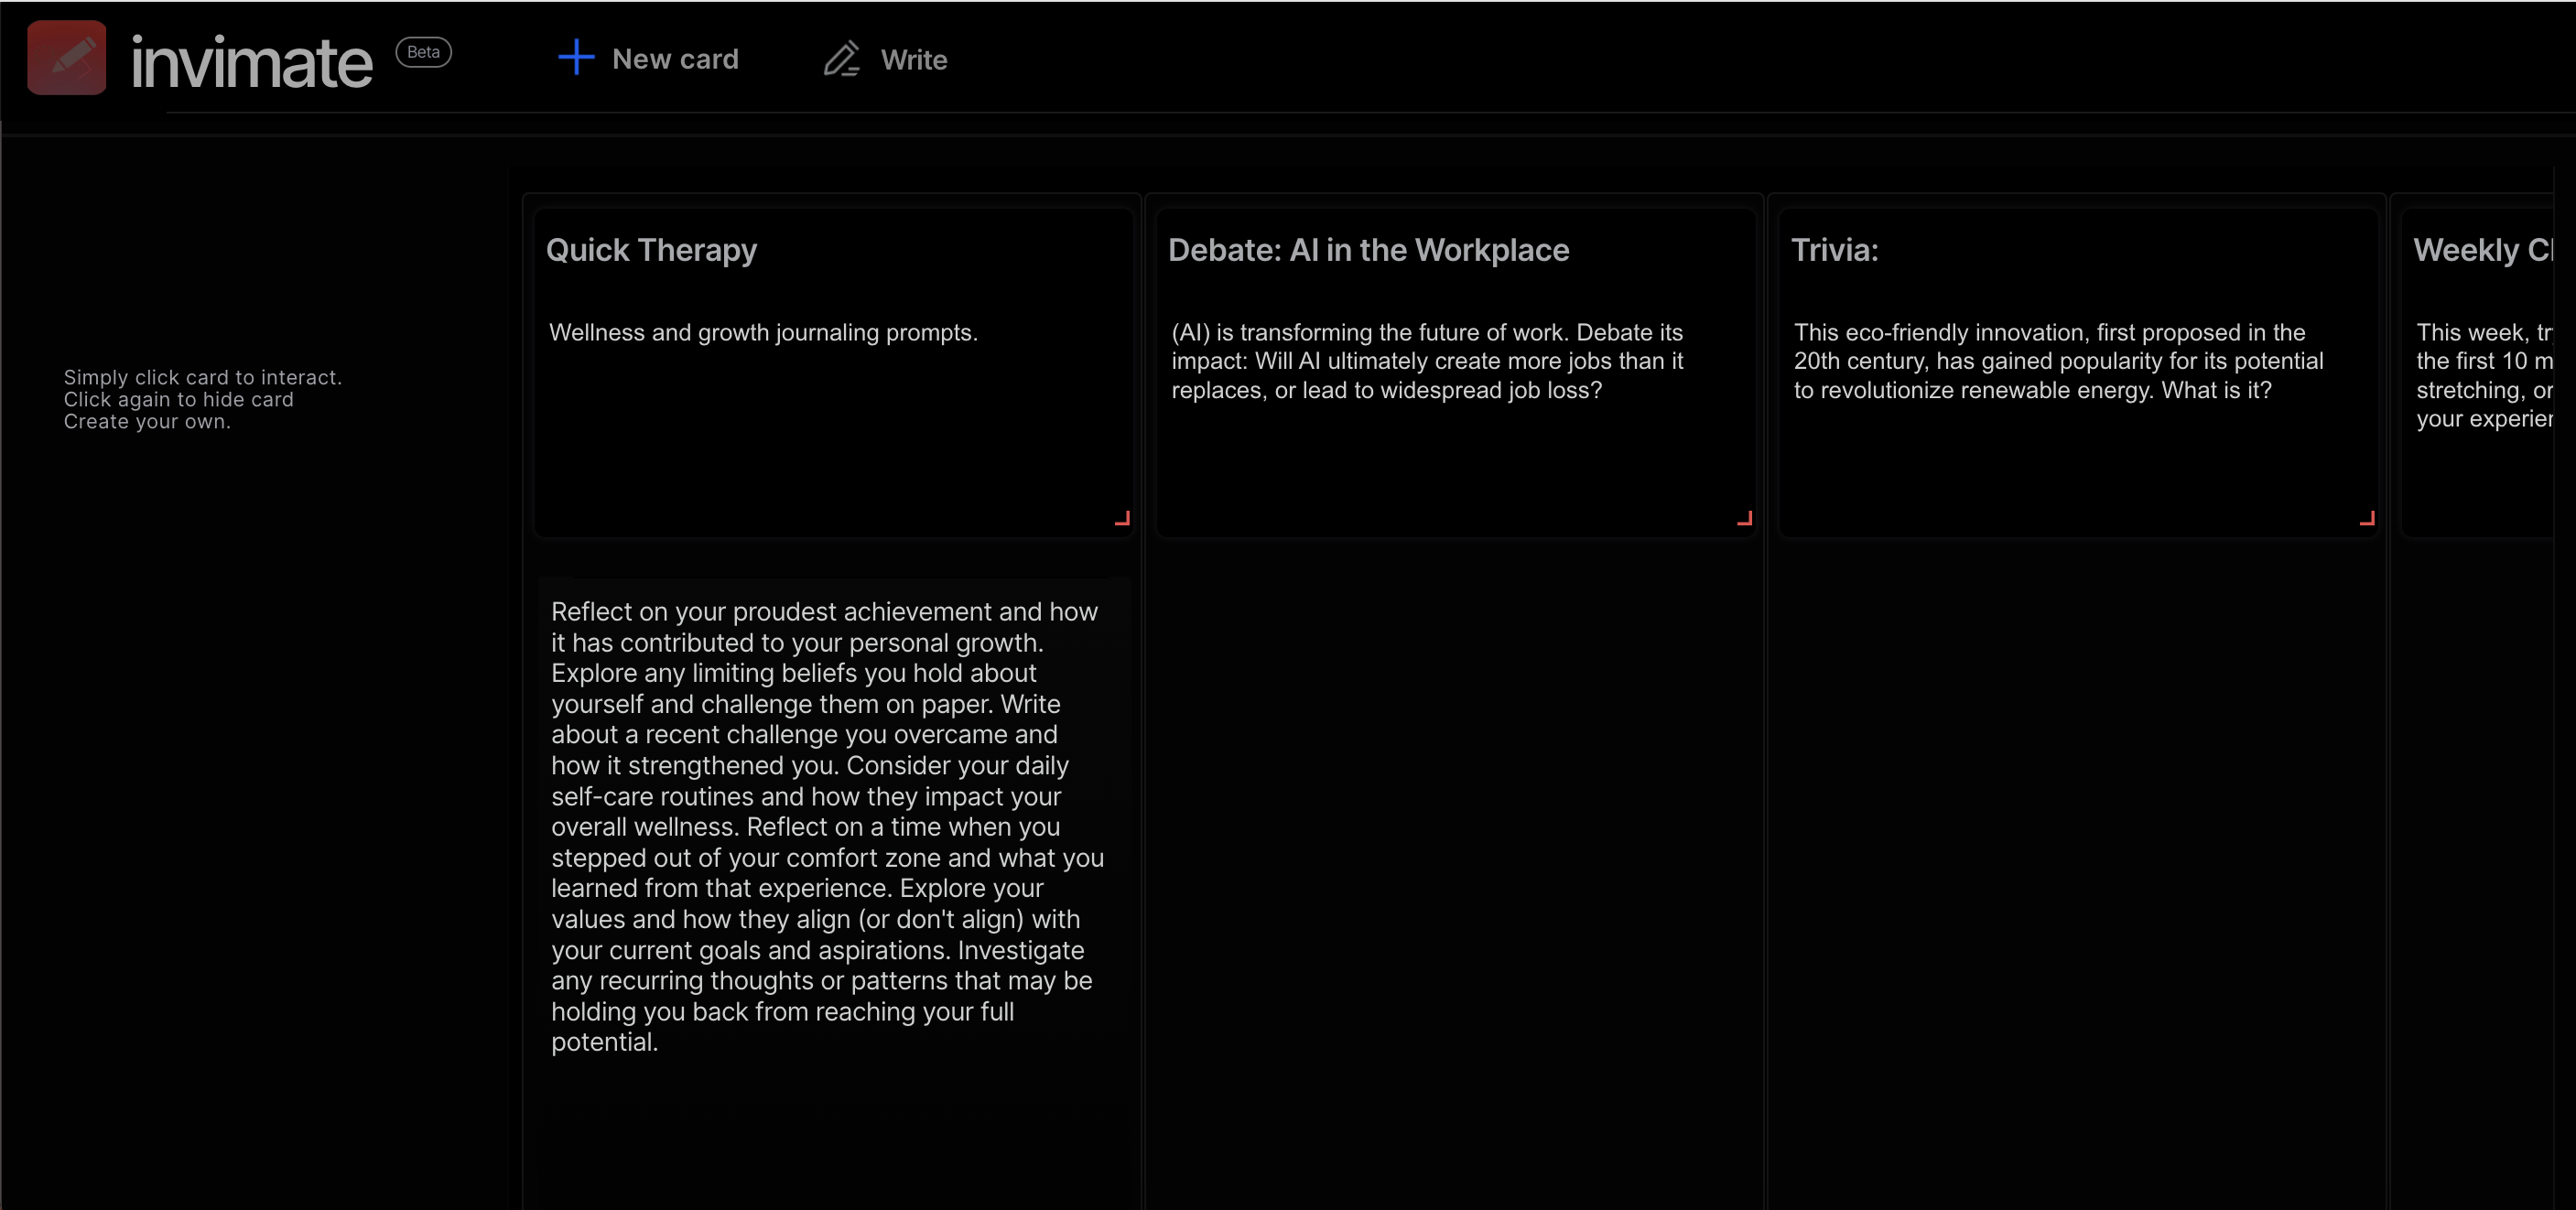
Task: Expand the Trivia card by clicking its title
Action: click(x=1834, y=250)
